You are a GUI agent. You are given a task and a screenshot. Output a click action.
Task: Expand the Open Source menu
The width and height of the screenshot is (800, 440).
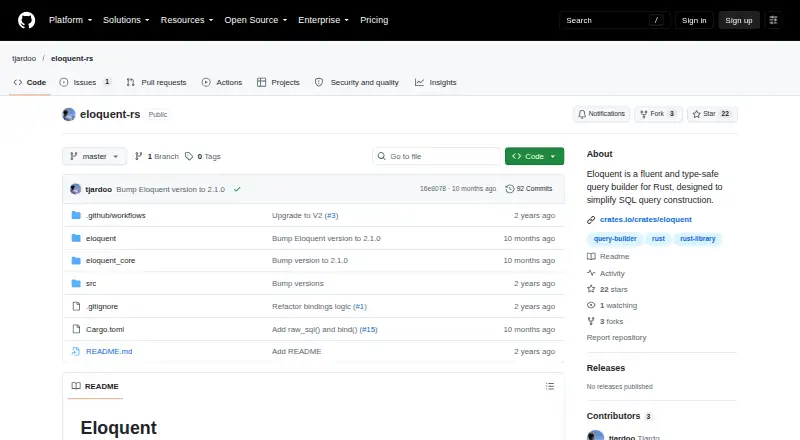point(256,20)
